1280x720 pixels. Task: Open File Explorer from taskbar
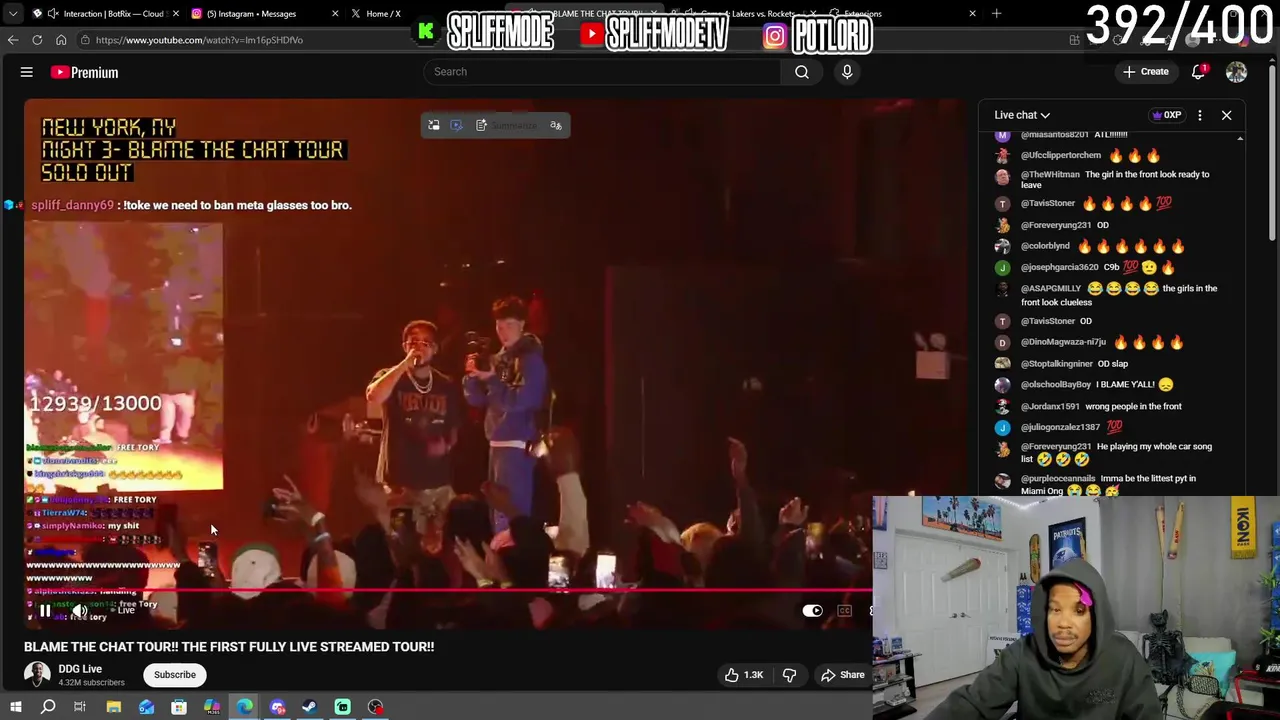pyautogui.click(x=114, y=707)
